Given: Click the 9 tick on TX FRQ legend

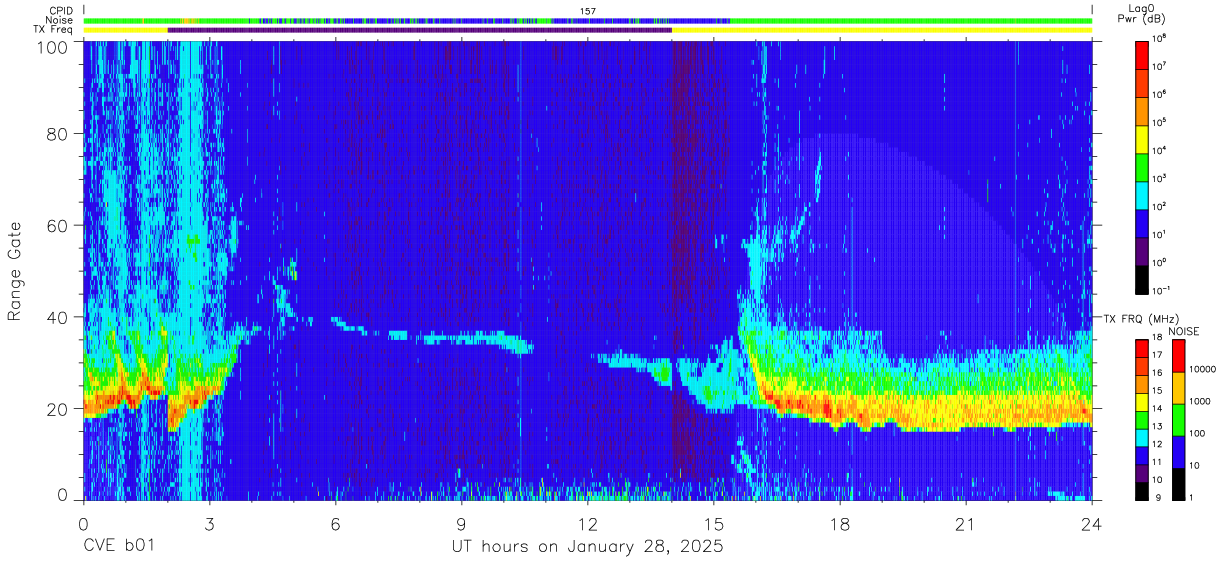Looking at the screenshot, I should [1156, 497].
